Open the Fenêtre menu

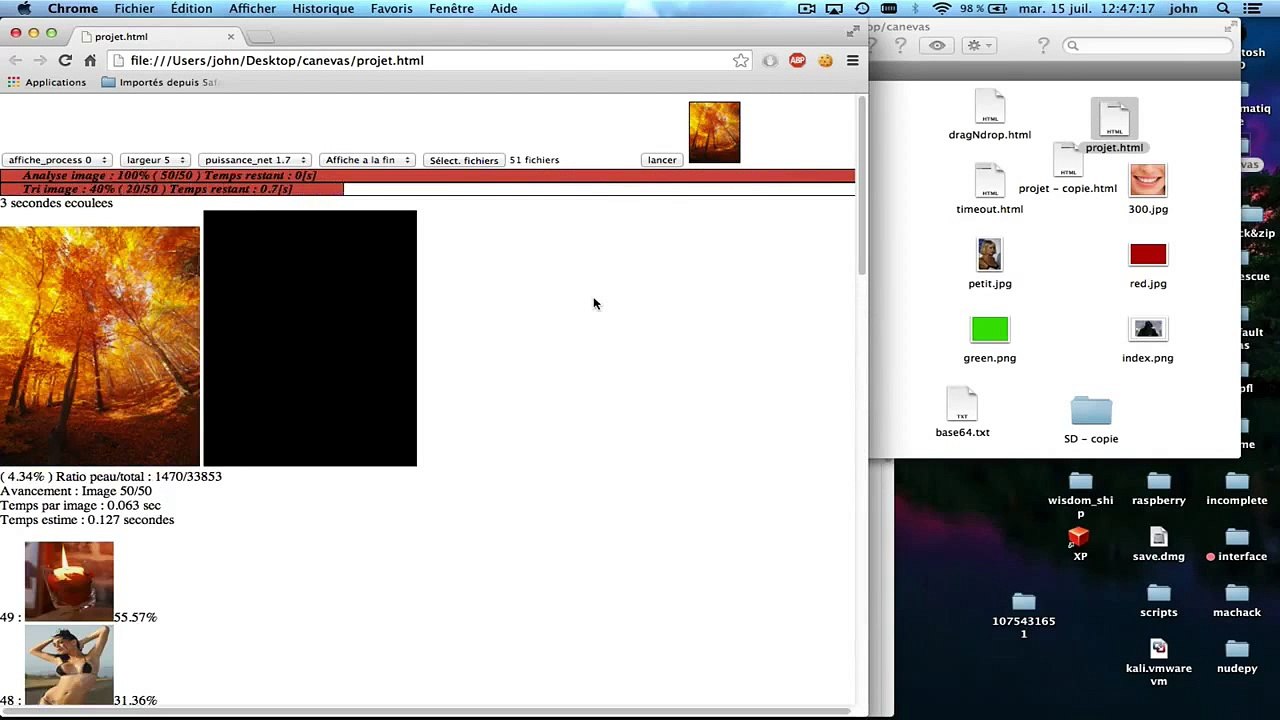(451, 9)
